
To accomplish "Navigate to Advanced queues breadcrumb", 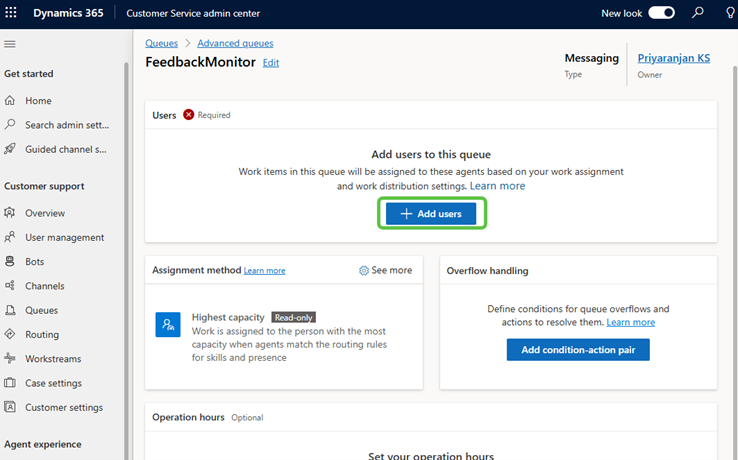I will 235,44.
